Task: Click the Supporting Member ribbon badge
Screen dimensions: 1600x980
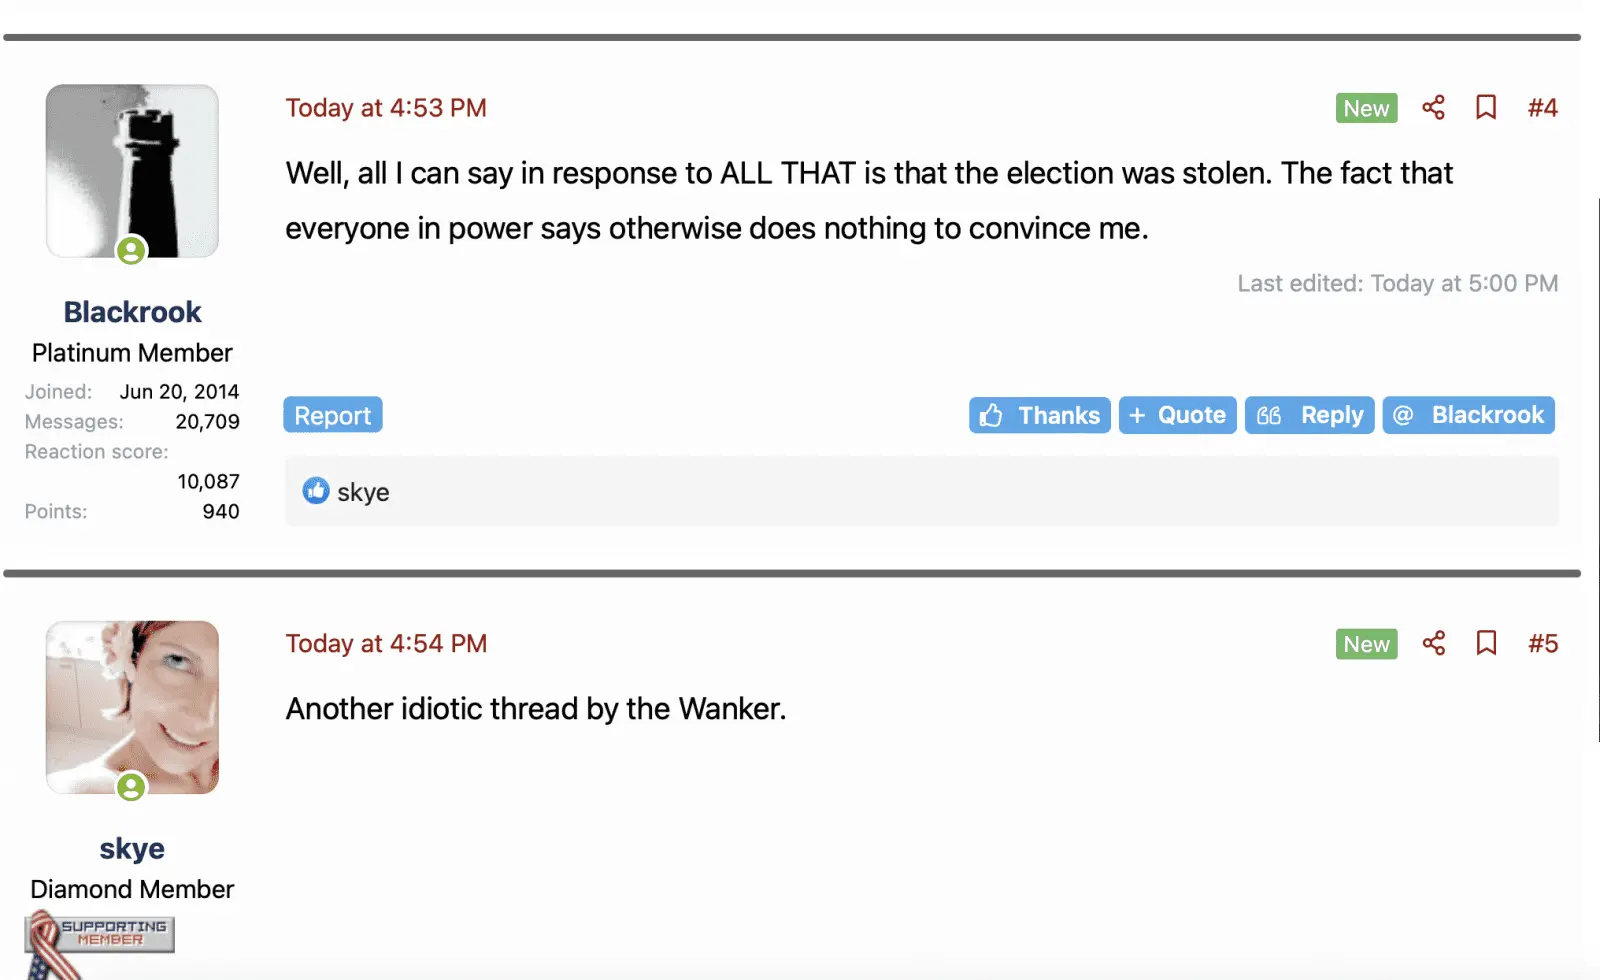Action: coord(99,936)
